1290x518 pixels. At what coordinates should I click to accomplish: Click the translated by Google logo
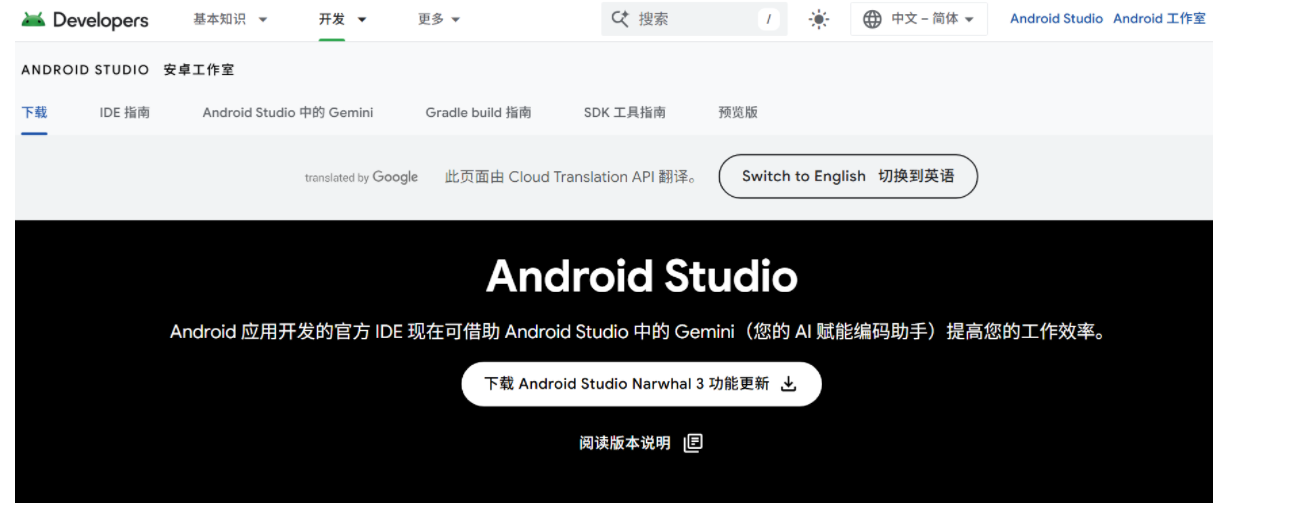[x=362, y=177]
